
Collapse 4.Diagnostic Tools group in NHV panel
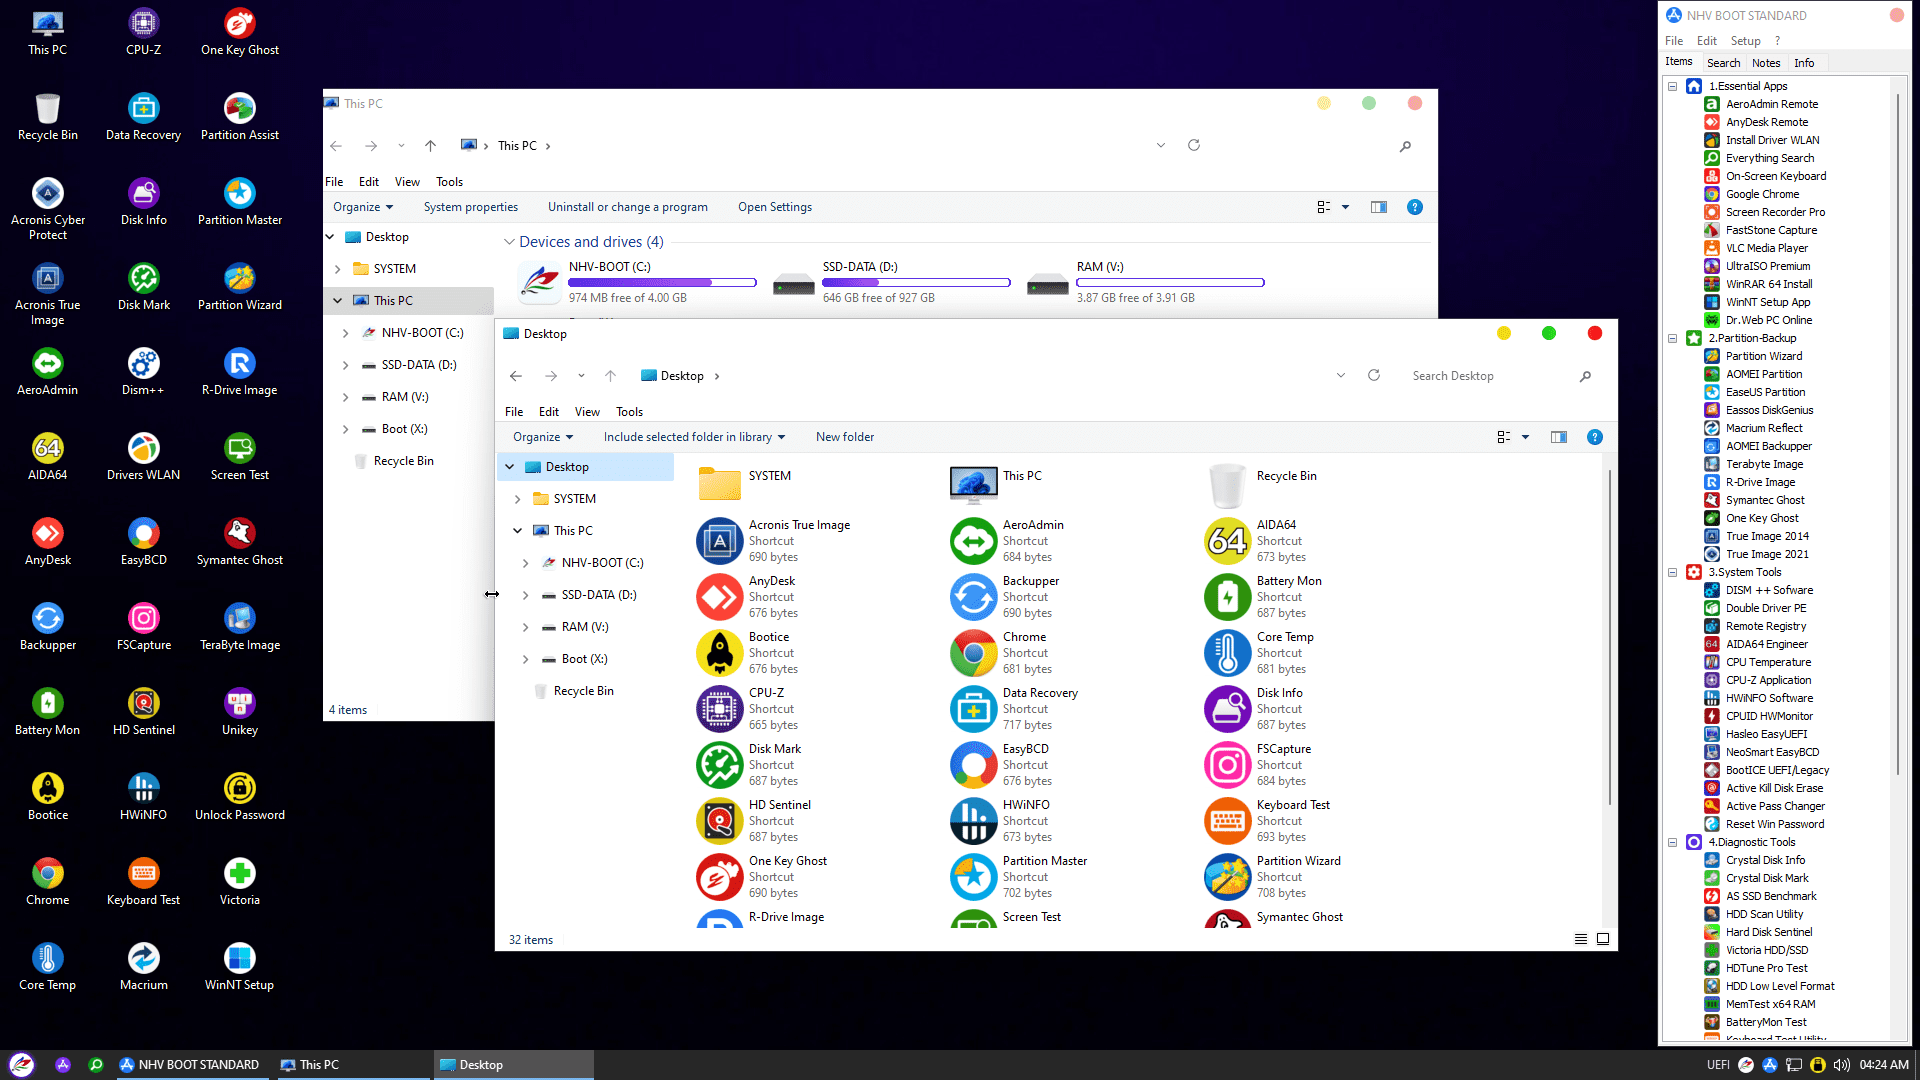point(1672,842)
